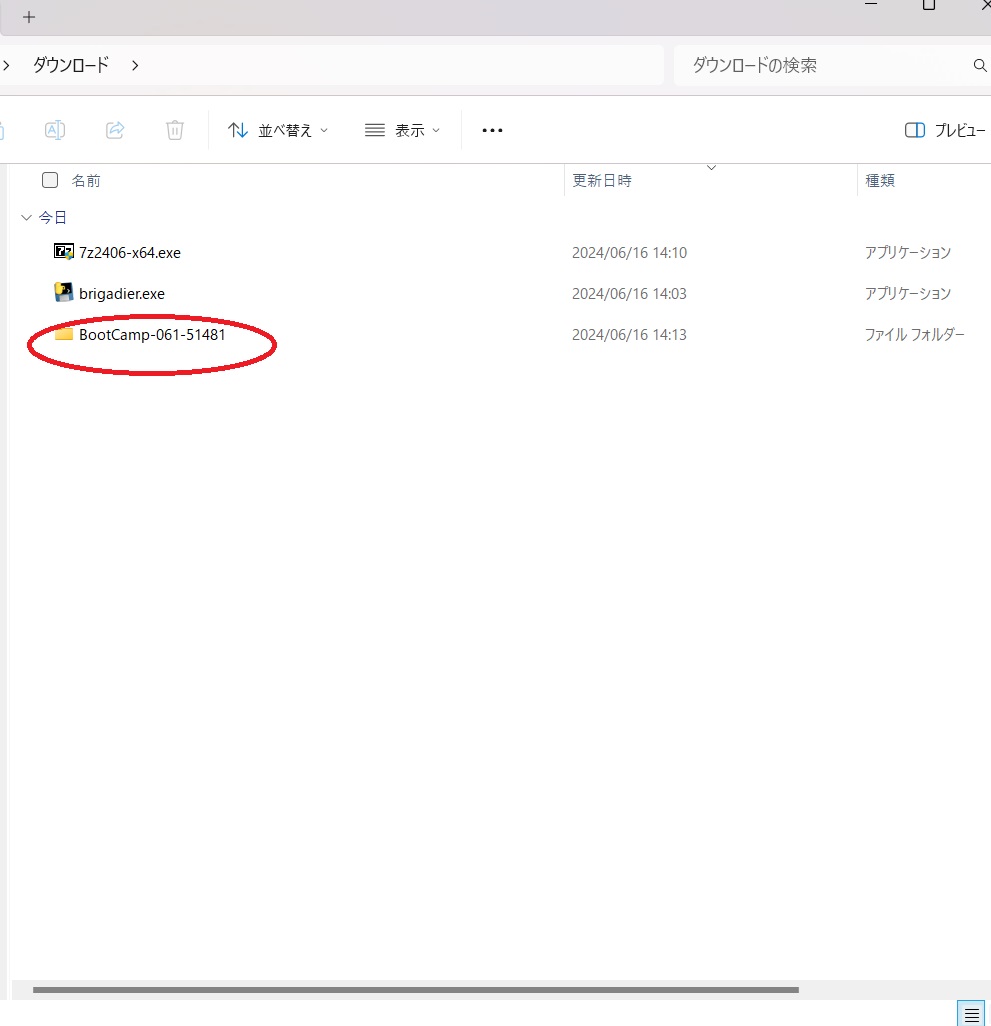Screen dimensions: 991x1026
Task: Click the Delete trash icon
Action: pos(175,130)
